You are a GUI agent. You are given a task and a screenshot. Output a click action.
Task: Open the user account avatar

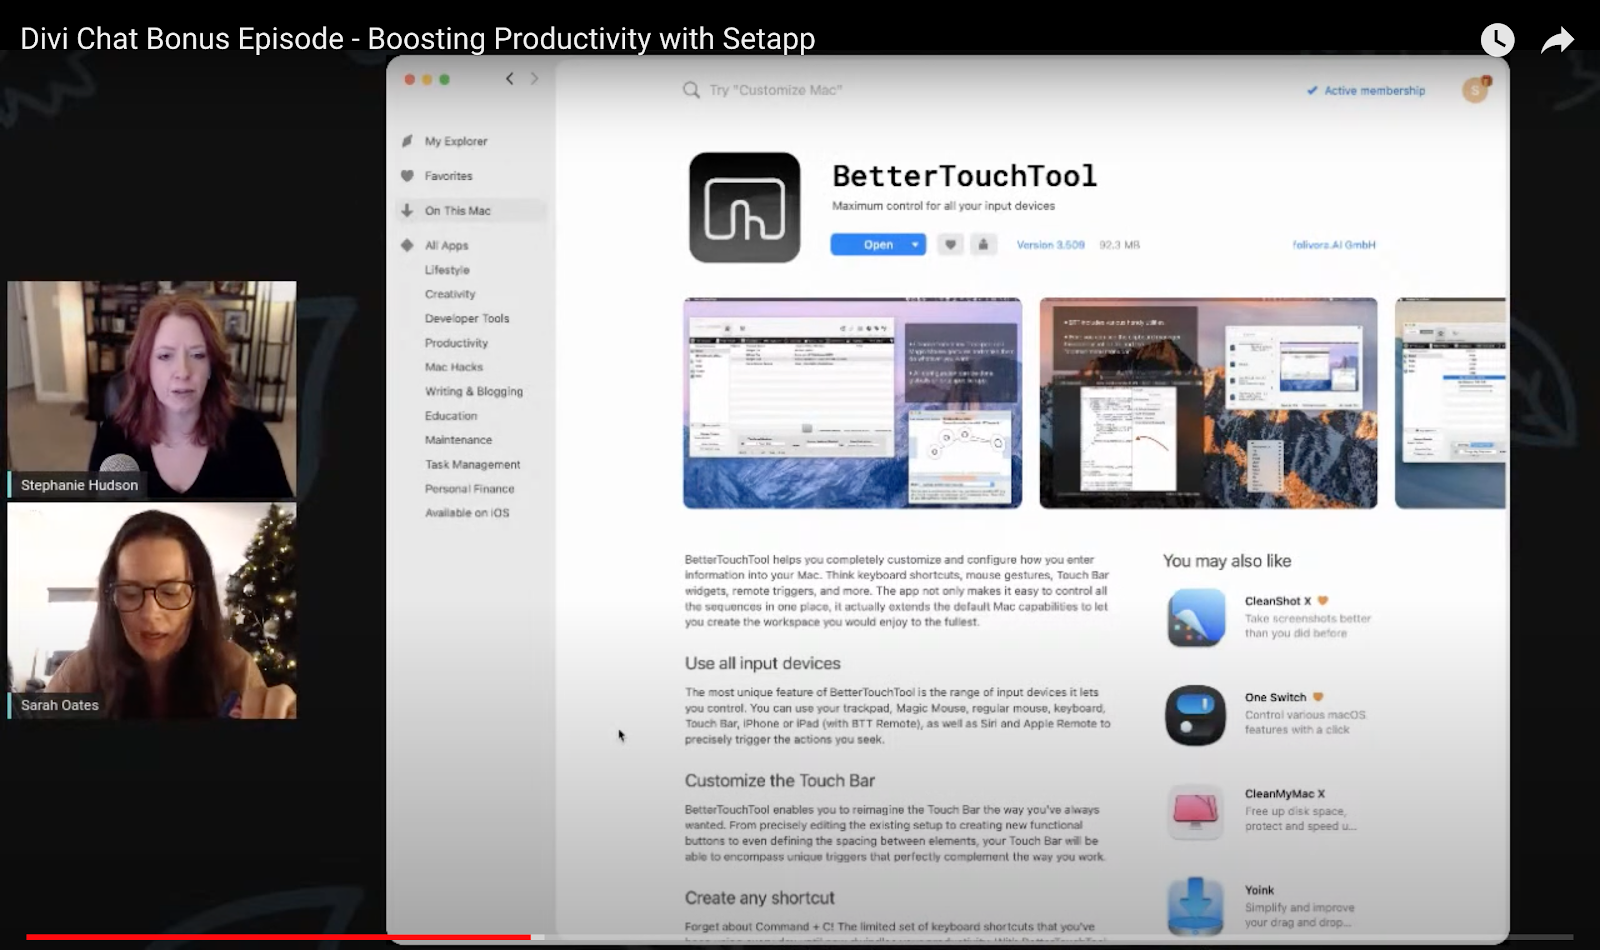pos(1476,90)
